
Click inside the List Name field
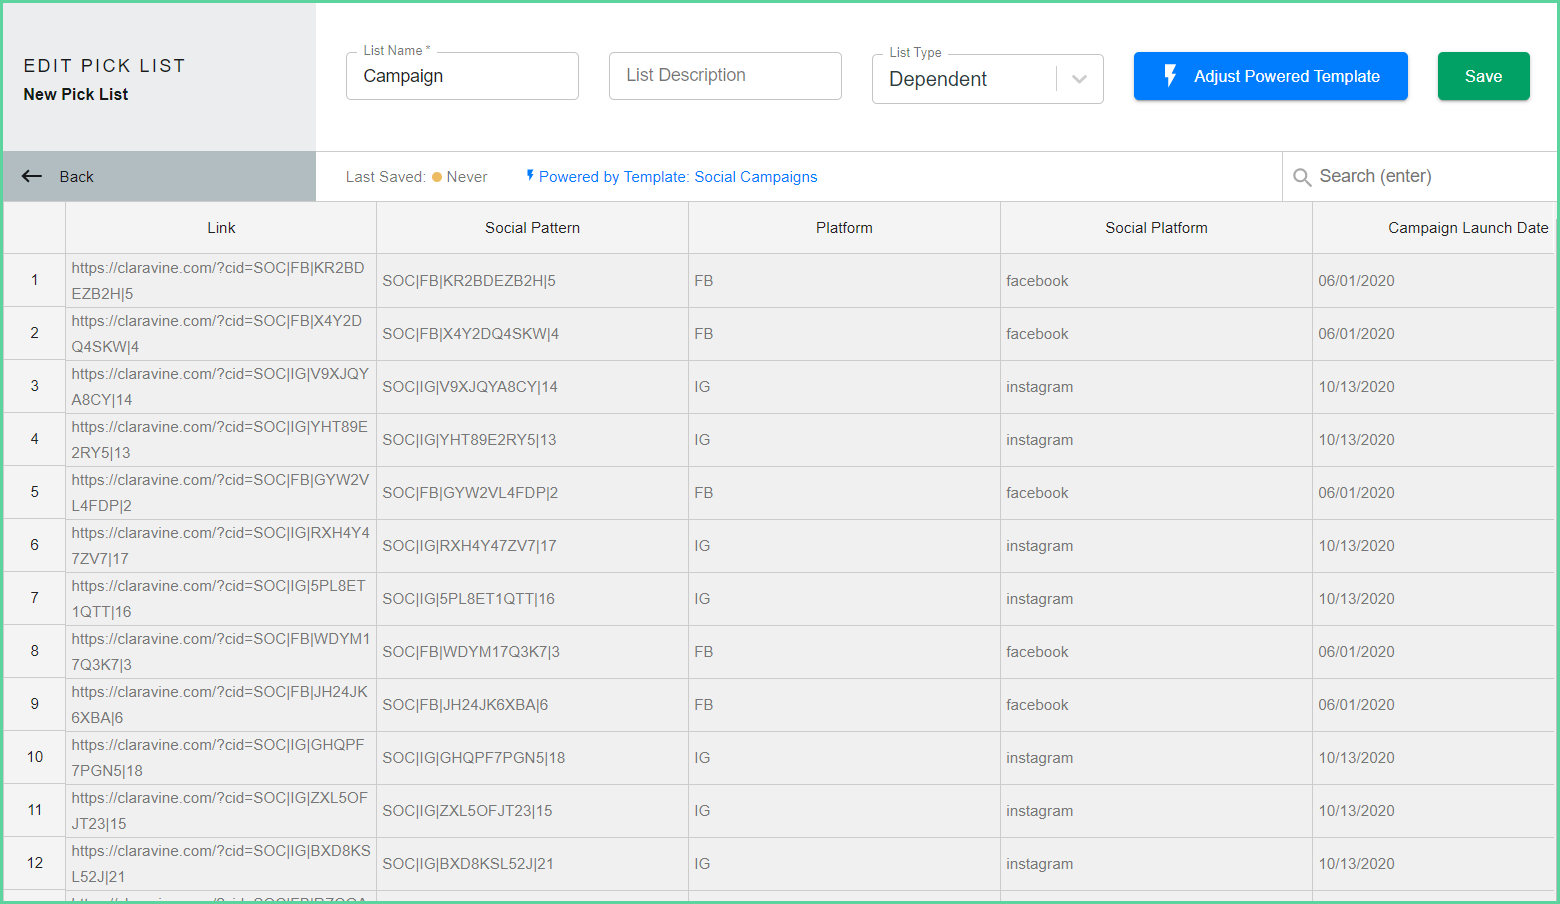coord(462,75)
